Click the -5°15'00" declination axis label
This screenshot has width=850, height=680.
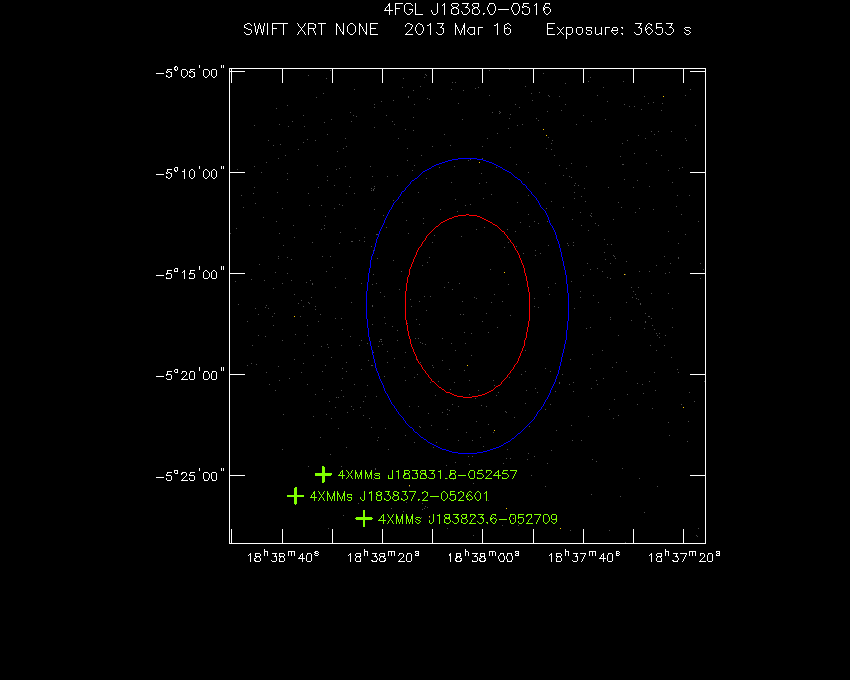click(190, 274)
